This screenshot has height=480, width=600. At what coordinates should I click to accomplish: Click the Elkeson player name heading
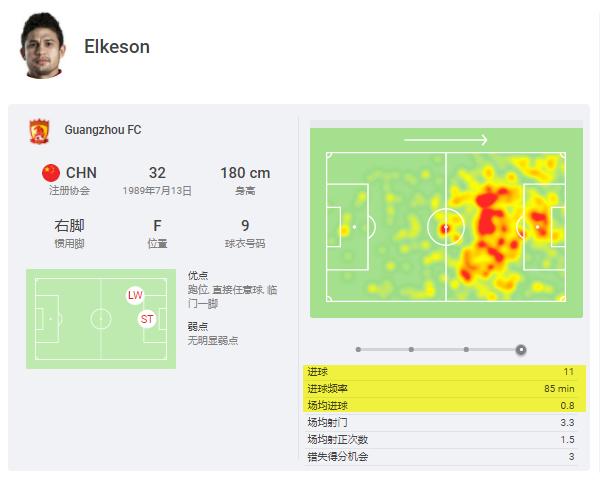coord(117,47)
